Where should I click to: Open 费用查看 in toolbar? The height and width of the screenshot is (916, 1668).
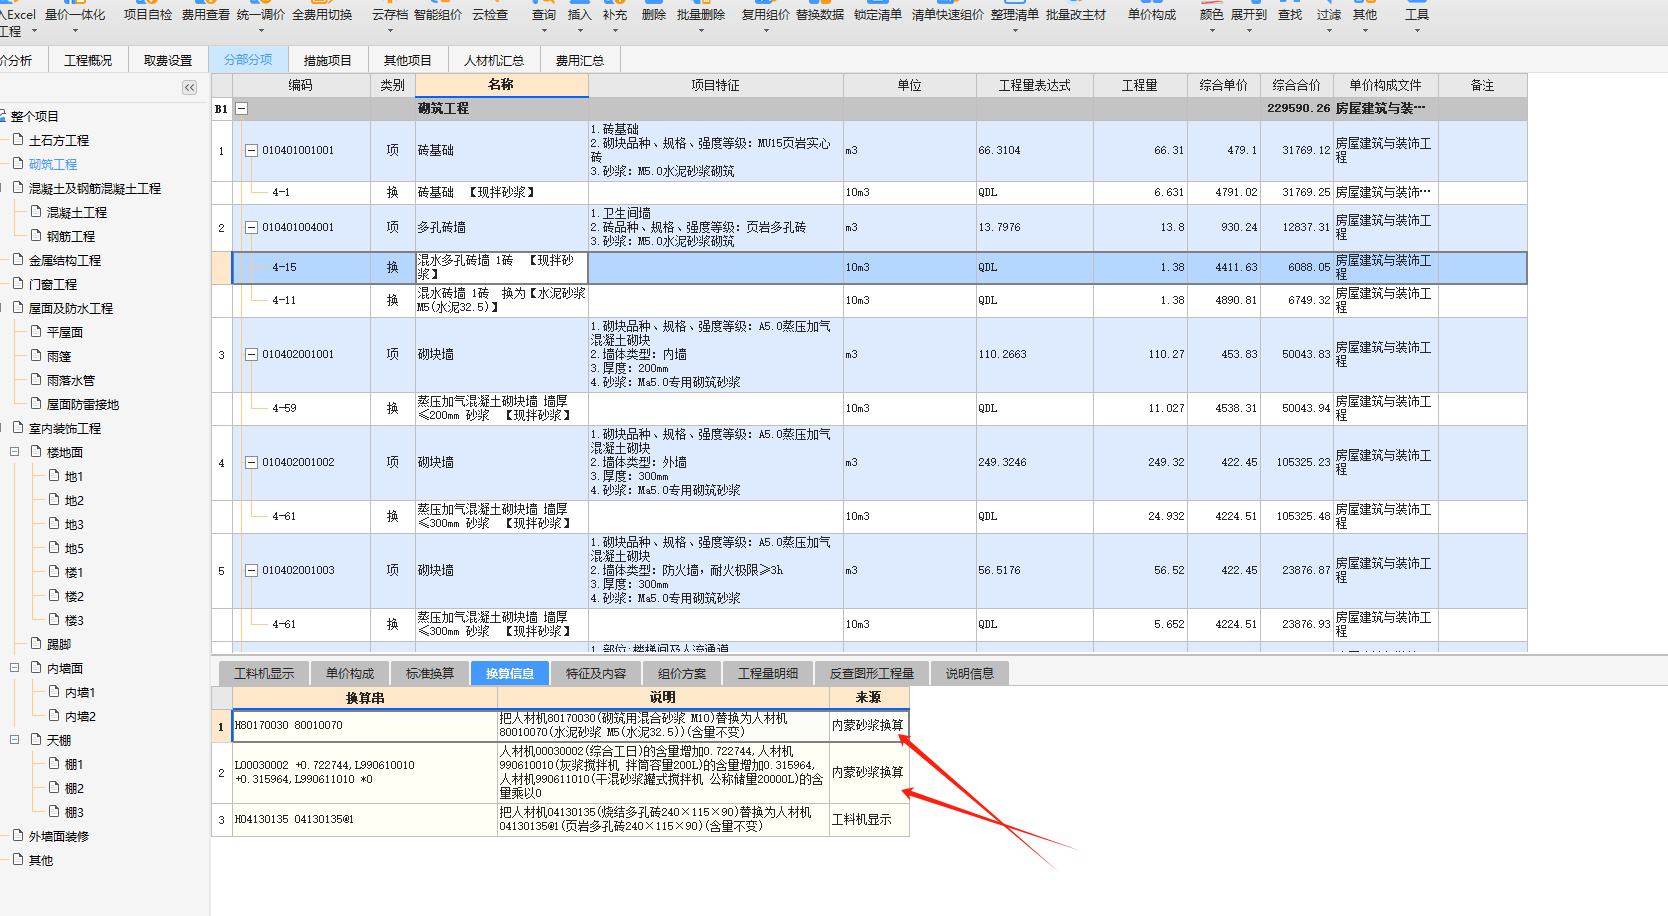[x=206, y=15]
